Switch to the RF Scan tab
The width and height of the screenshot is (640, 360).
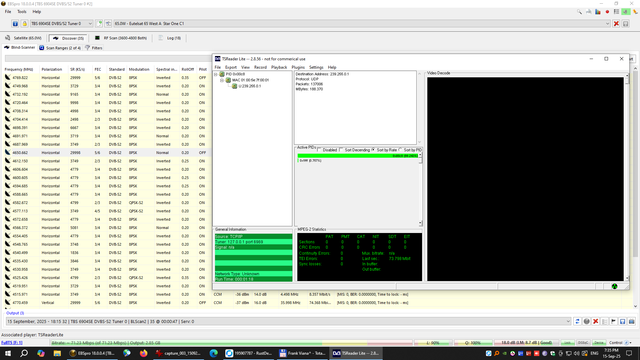tap(121, 38)
